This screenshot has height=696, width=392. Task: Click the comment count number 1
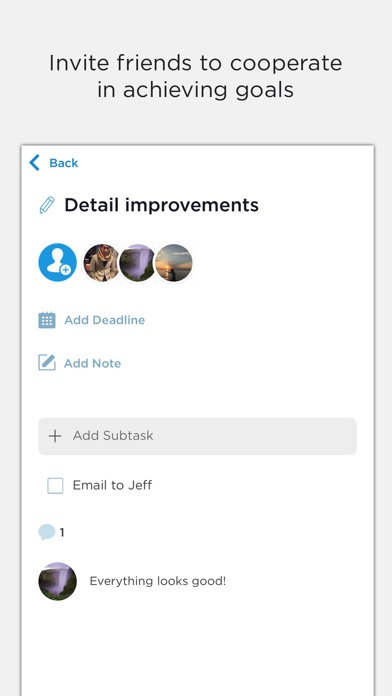point(62,532)
